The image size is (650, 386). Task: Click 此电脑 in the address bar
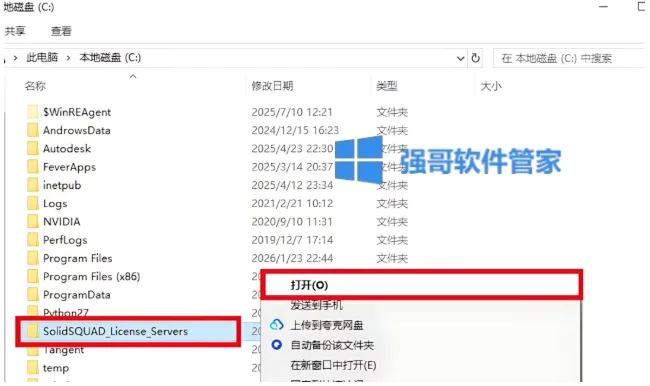42,58
